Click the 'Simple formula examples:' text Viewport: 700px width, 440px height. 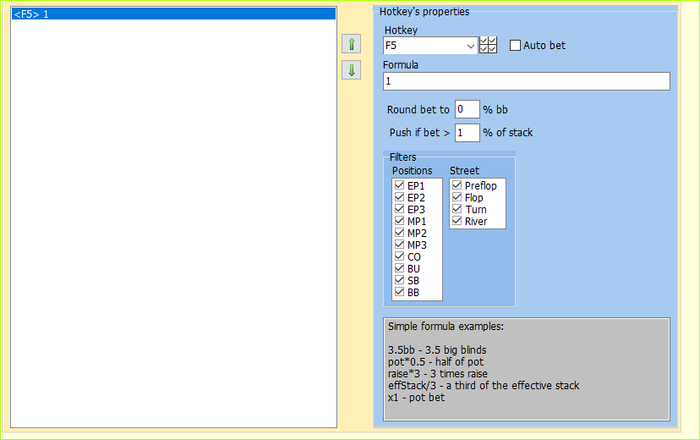[x=446, y=326]
